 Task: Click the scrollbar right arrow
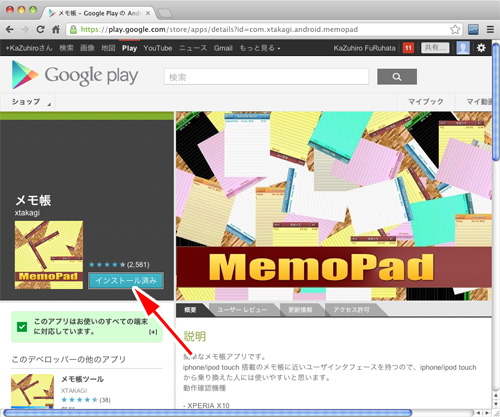click(487, 413)
